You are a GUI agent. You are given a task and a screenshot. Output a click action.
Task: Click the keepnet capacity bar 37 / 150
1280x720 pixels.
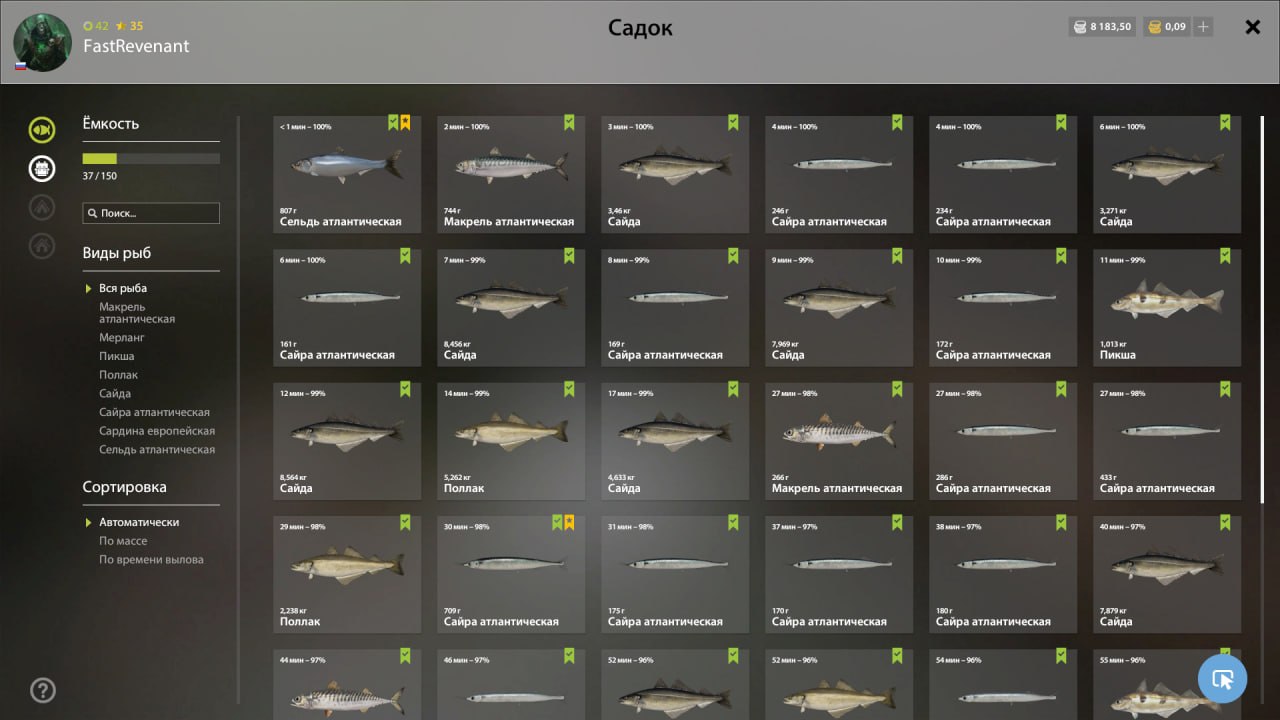[x=151, y=158]
